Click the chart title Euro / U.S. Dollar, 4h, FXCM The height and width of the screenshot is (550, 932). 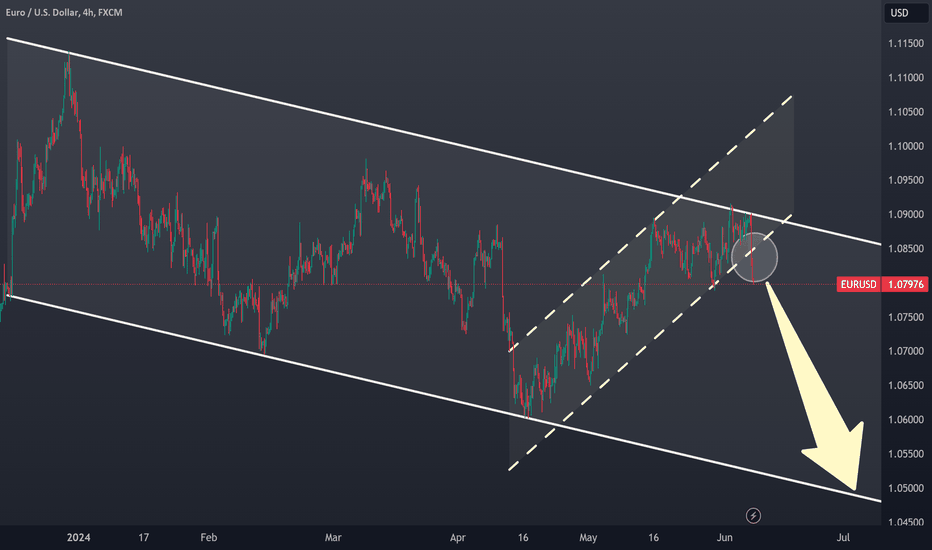coord(64,12)
